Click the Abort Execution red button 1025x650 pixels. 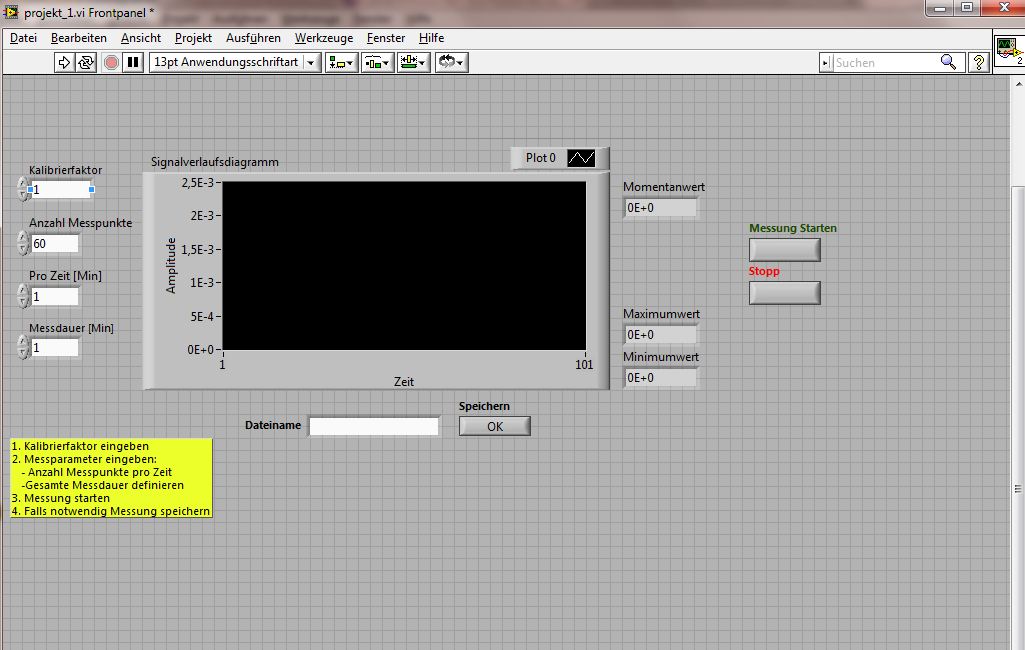111,62
